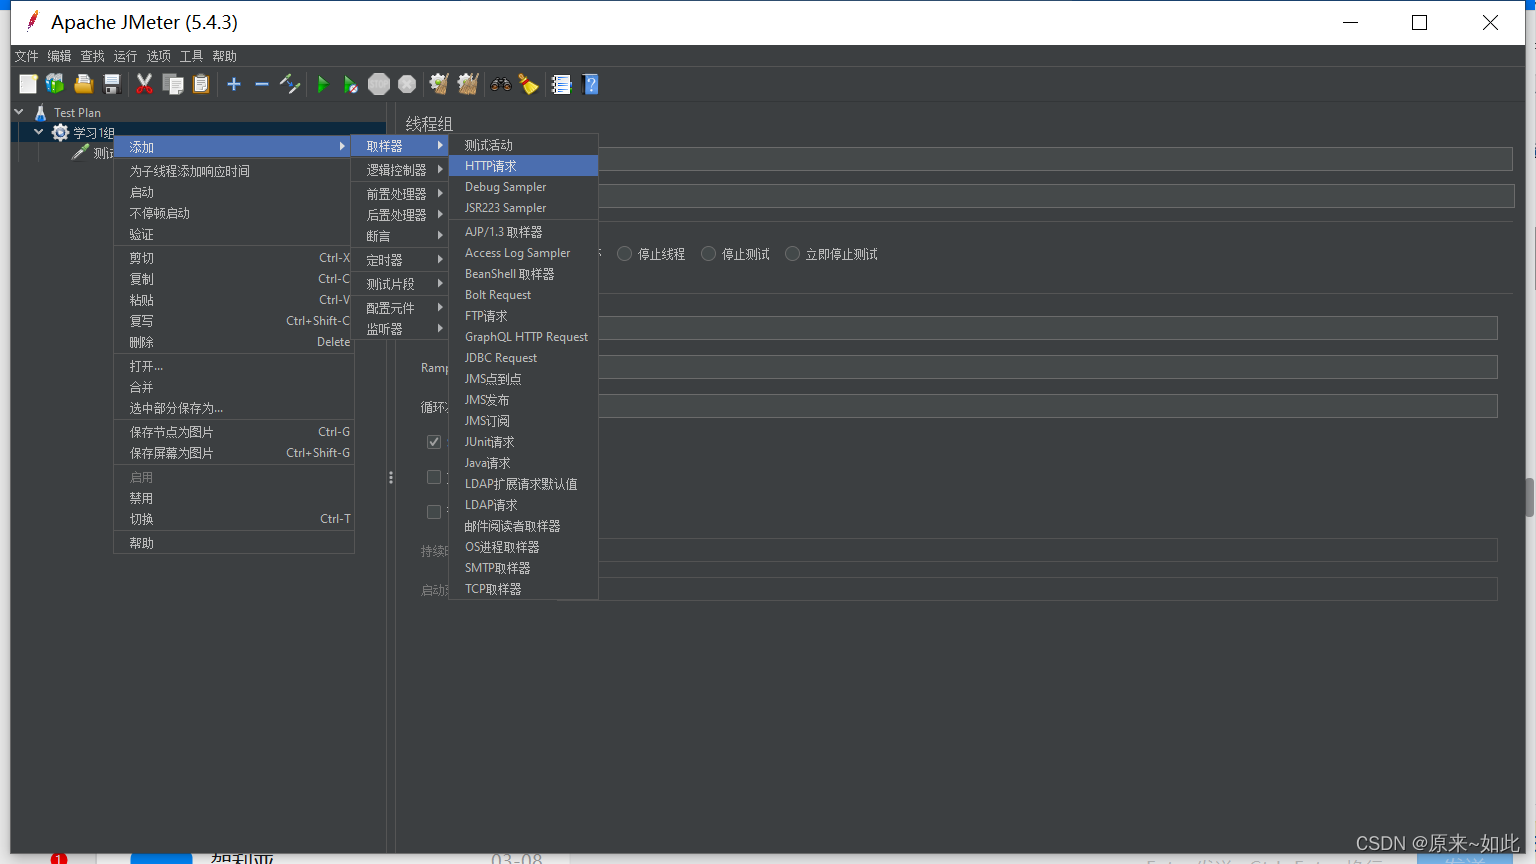
Task: Open the 文件 menu
Action: (27, 56)
